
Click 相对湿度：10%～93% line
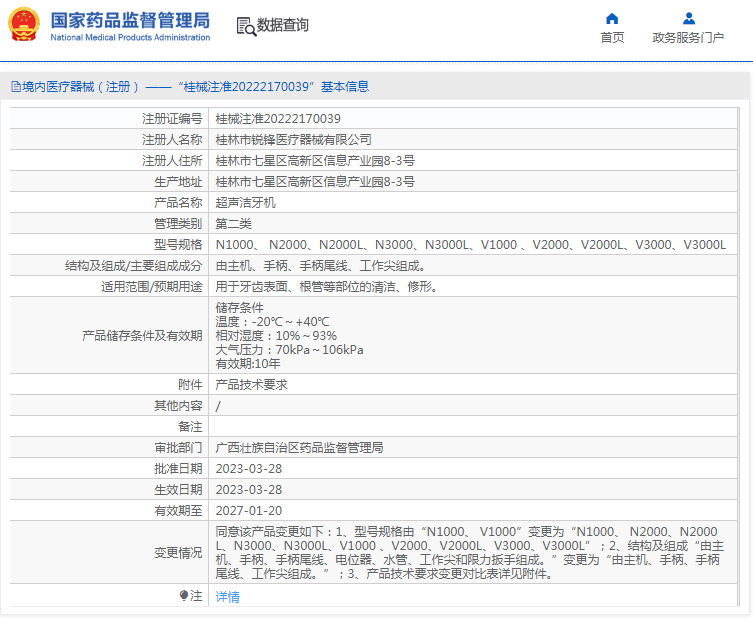pos(276,336)
